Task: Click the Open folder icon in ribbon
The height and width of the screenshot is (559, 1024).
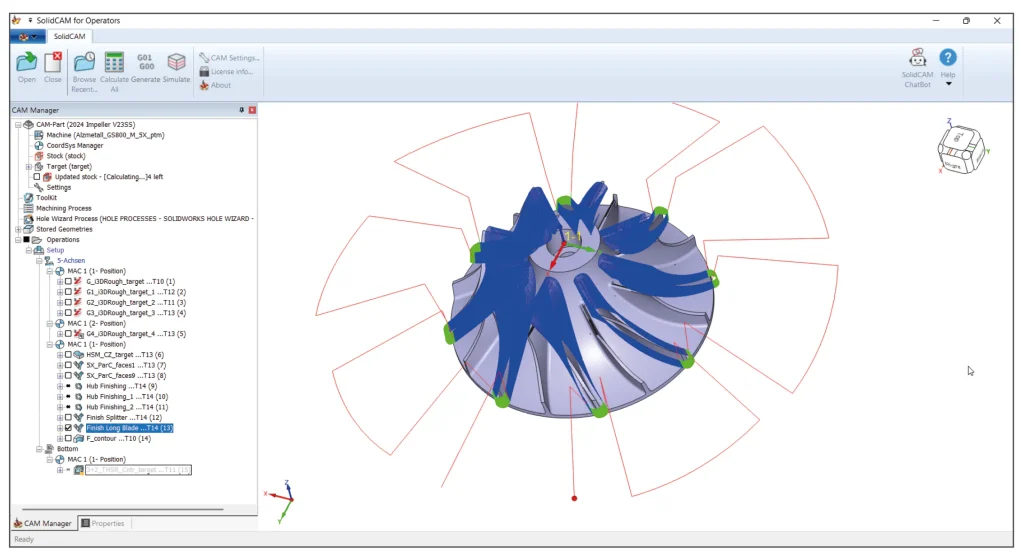Action: (x=27, y=63)
